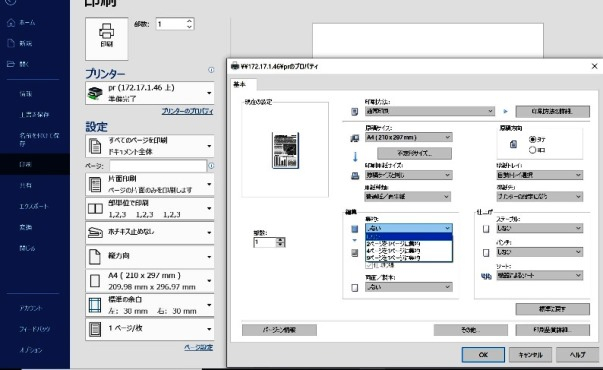
Task: Click the 原稿方向 page orientation icon
Action: point(513,144)
